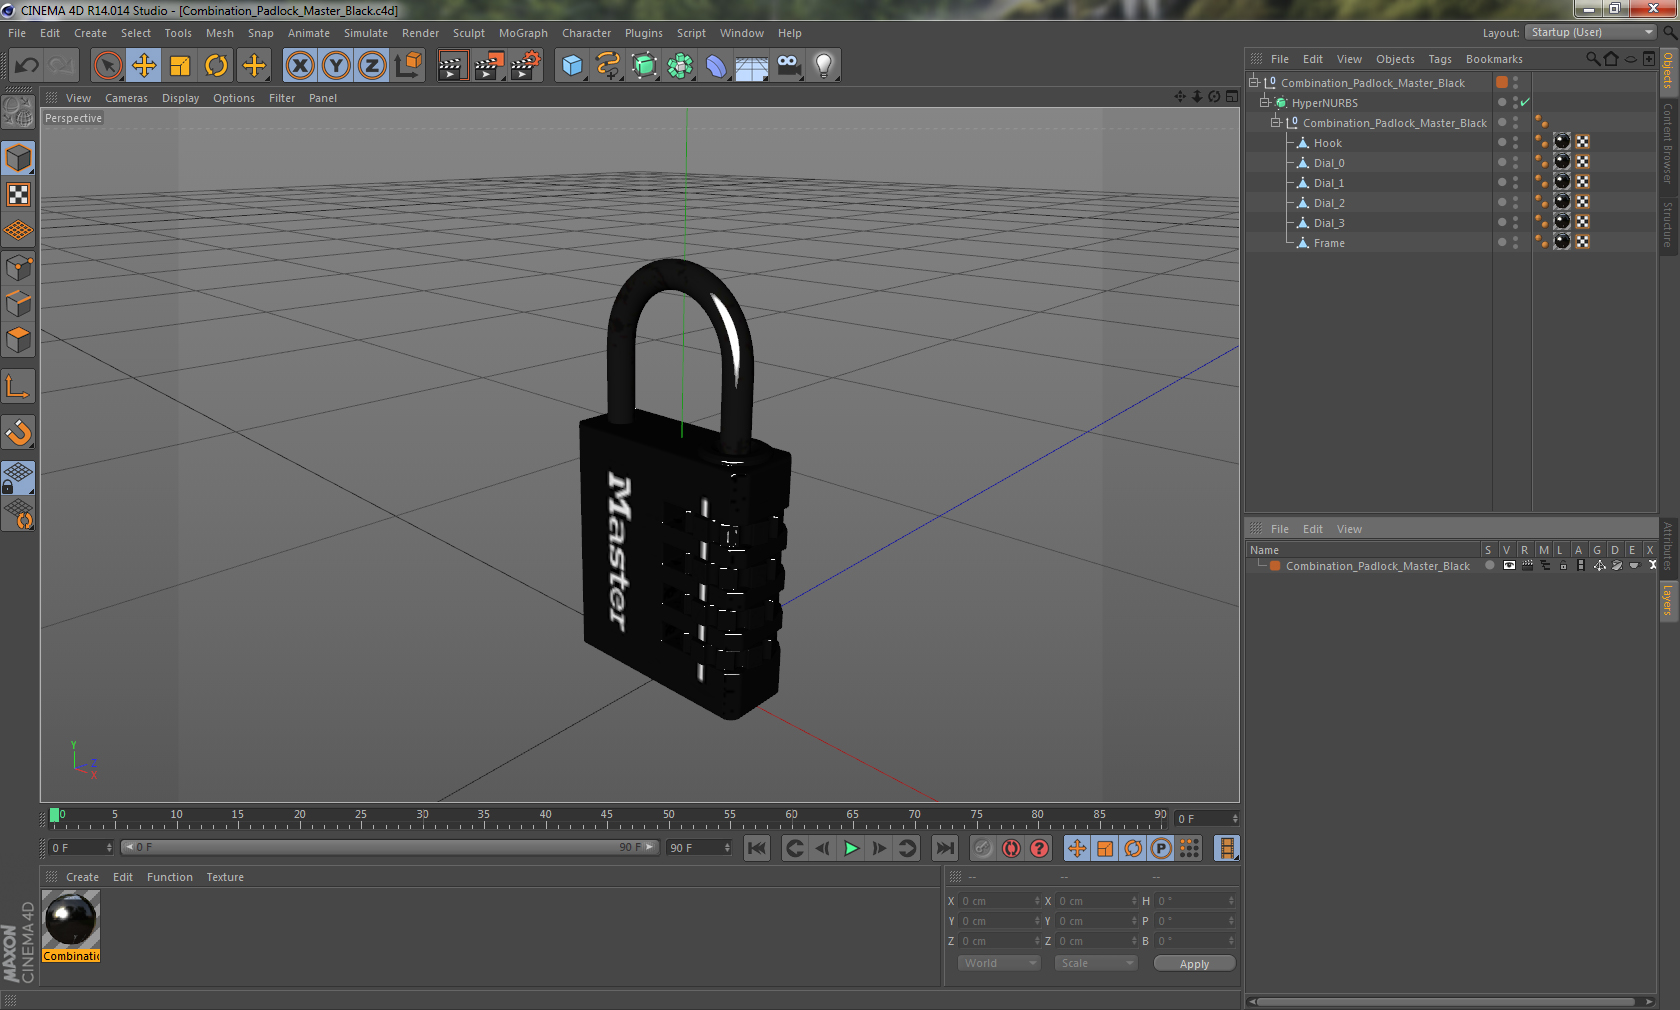The height and width of the screenshot is (1010, 1680).
Task: Click the 90 F end frame field
Action: (x=699, y=848)
